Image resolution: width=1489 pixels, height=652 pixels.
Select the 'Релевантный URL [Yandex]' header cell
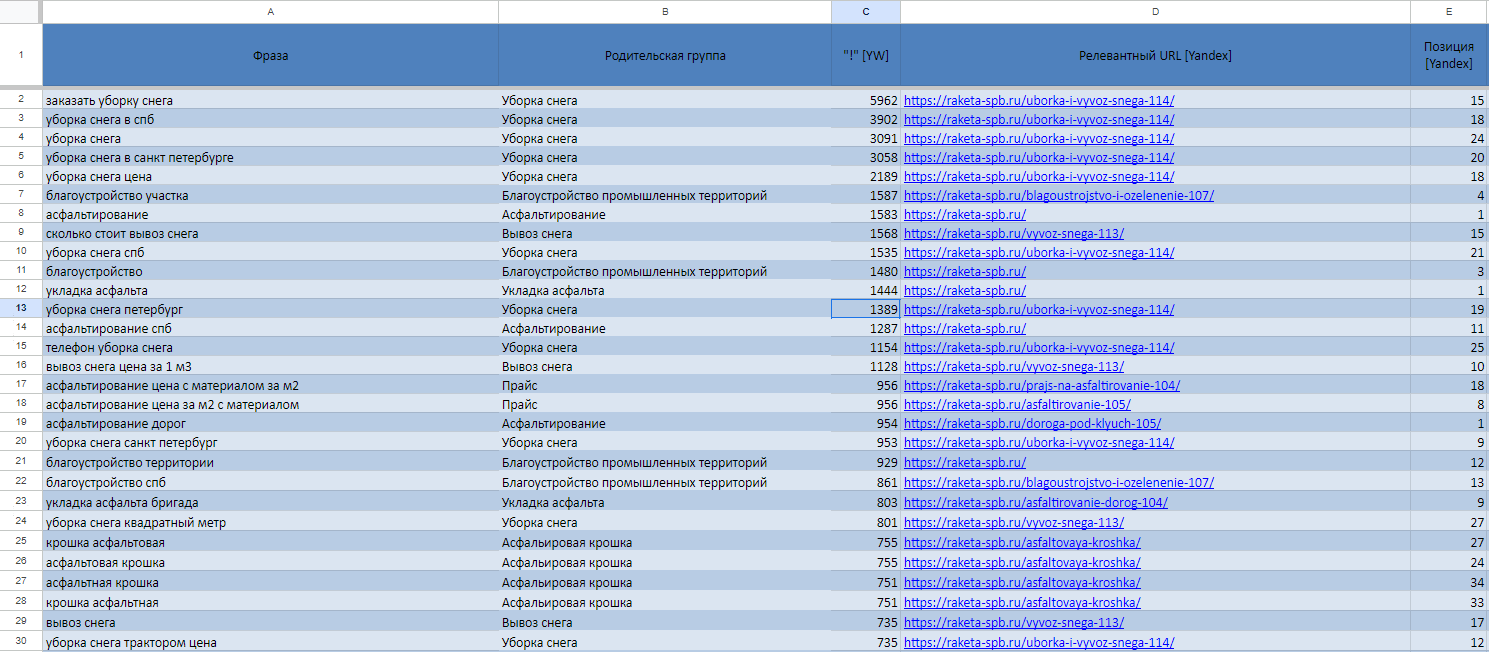tap(1155, 56)
